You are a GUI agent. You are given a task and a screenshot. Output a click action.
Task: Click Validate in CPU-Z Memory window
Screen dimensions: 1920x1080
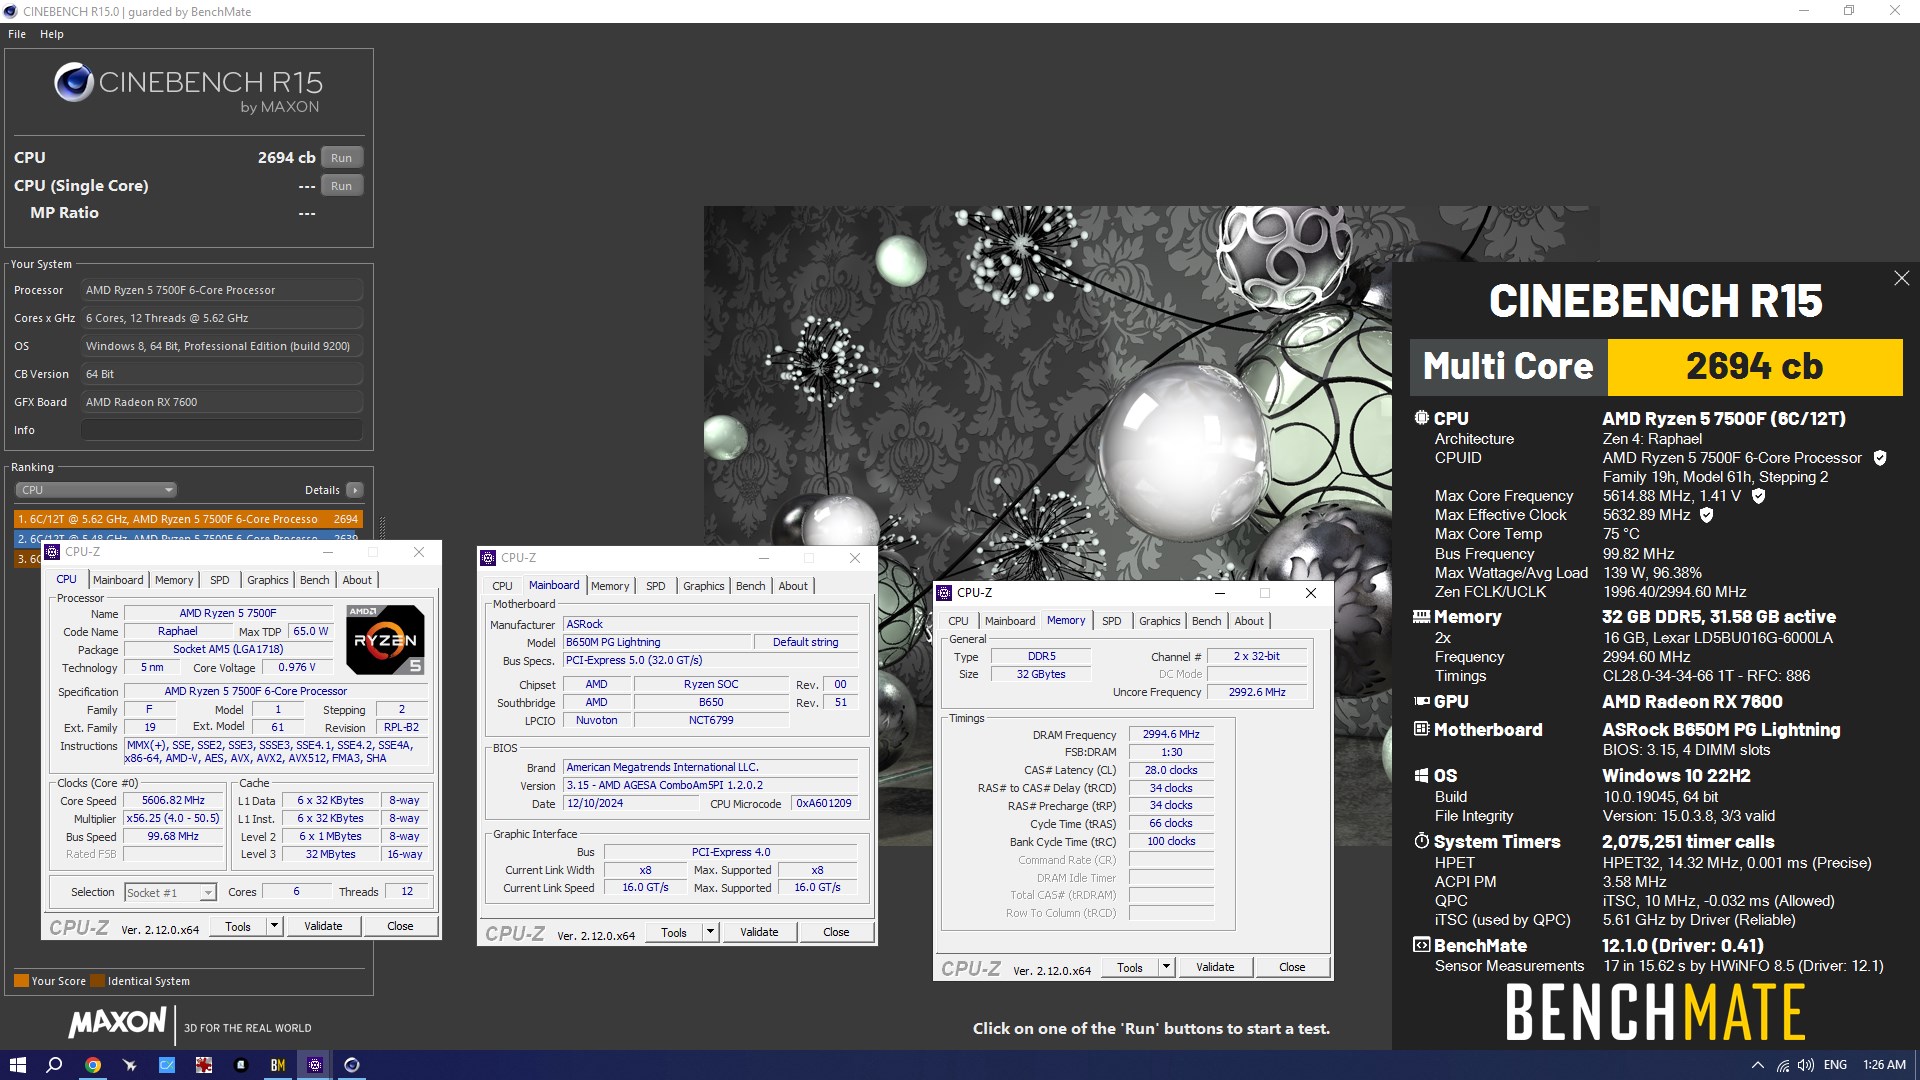point(1215,967)
